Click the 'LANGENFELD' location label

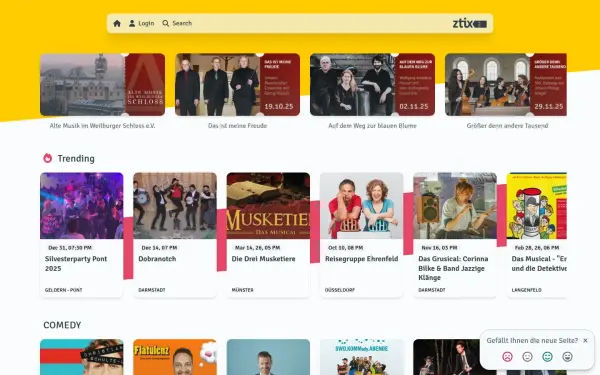[527, 290]
